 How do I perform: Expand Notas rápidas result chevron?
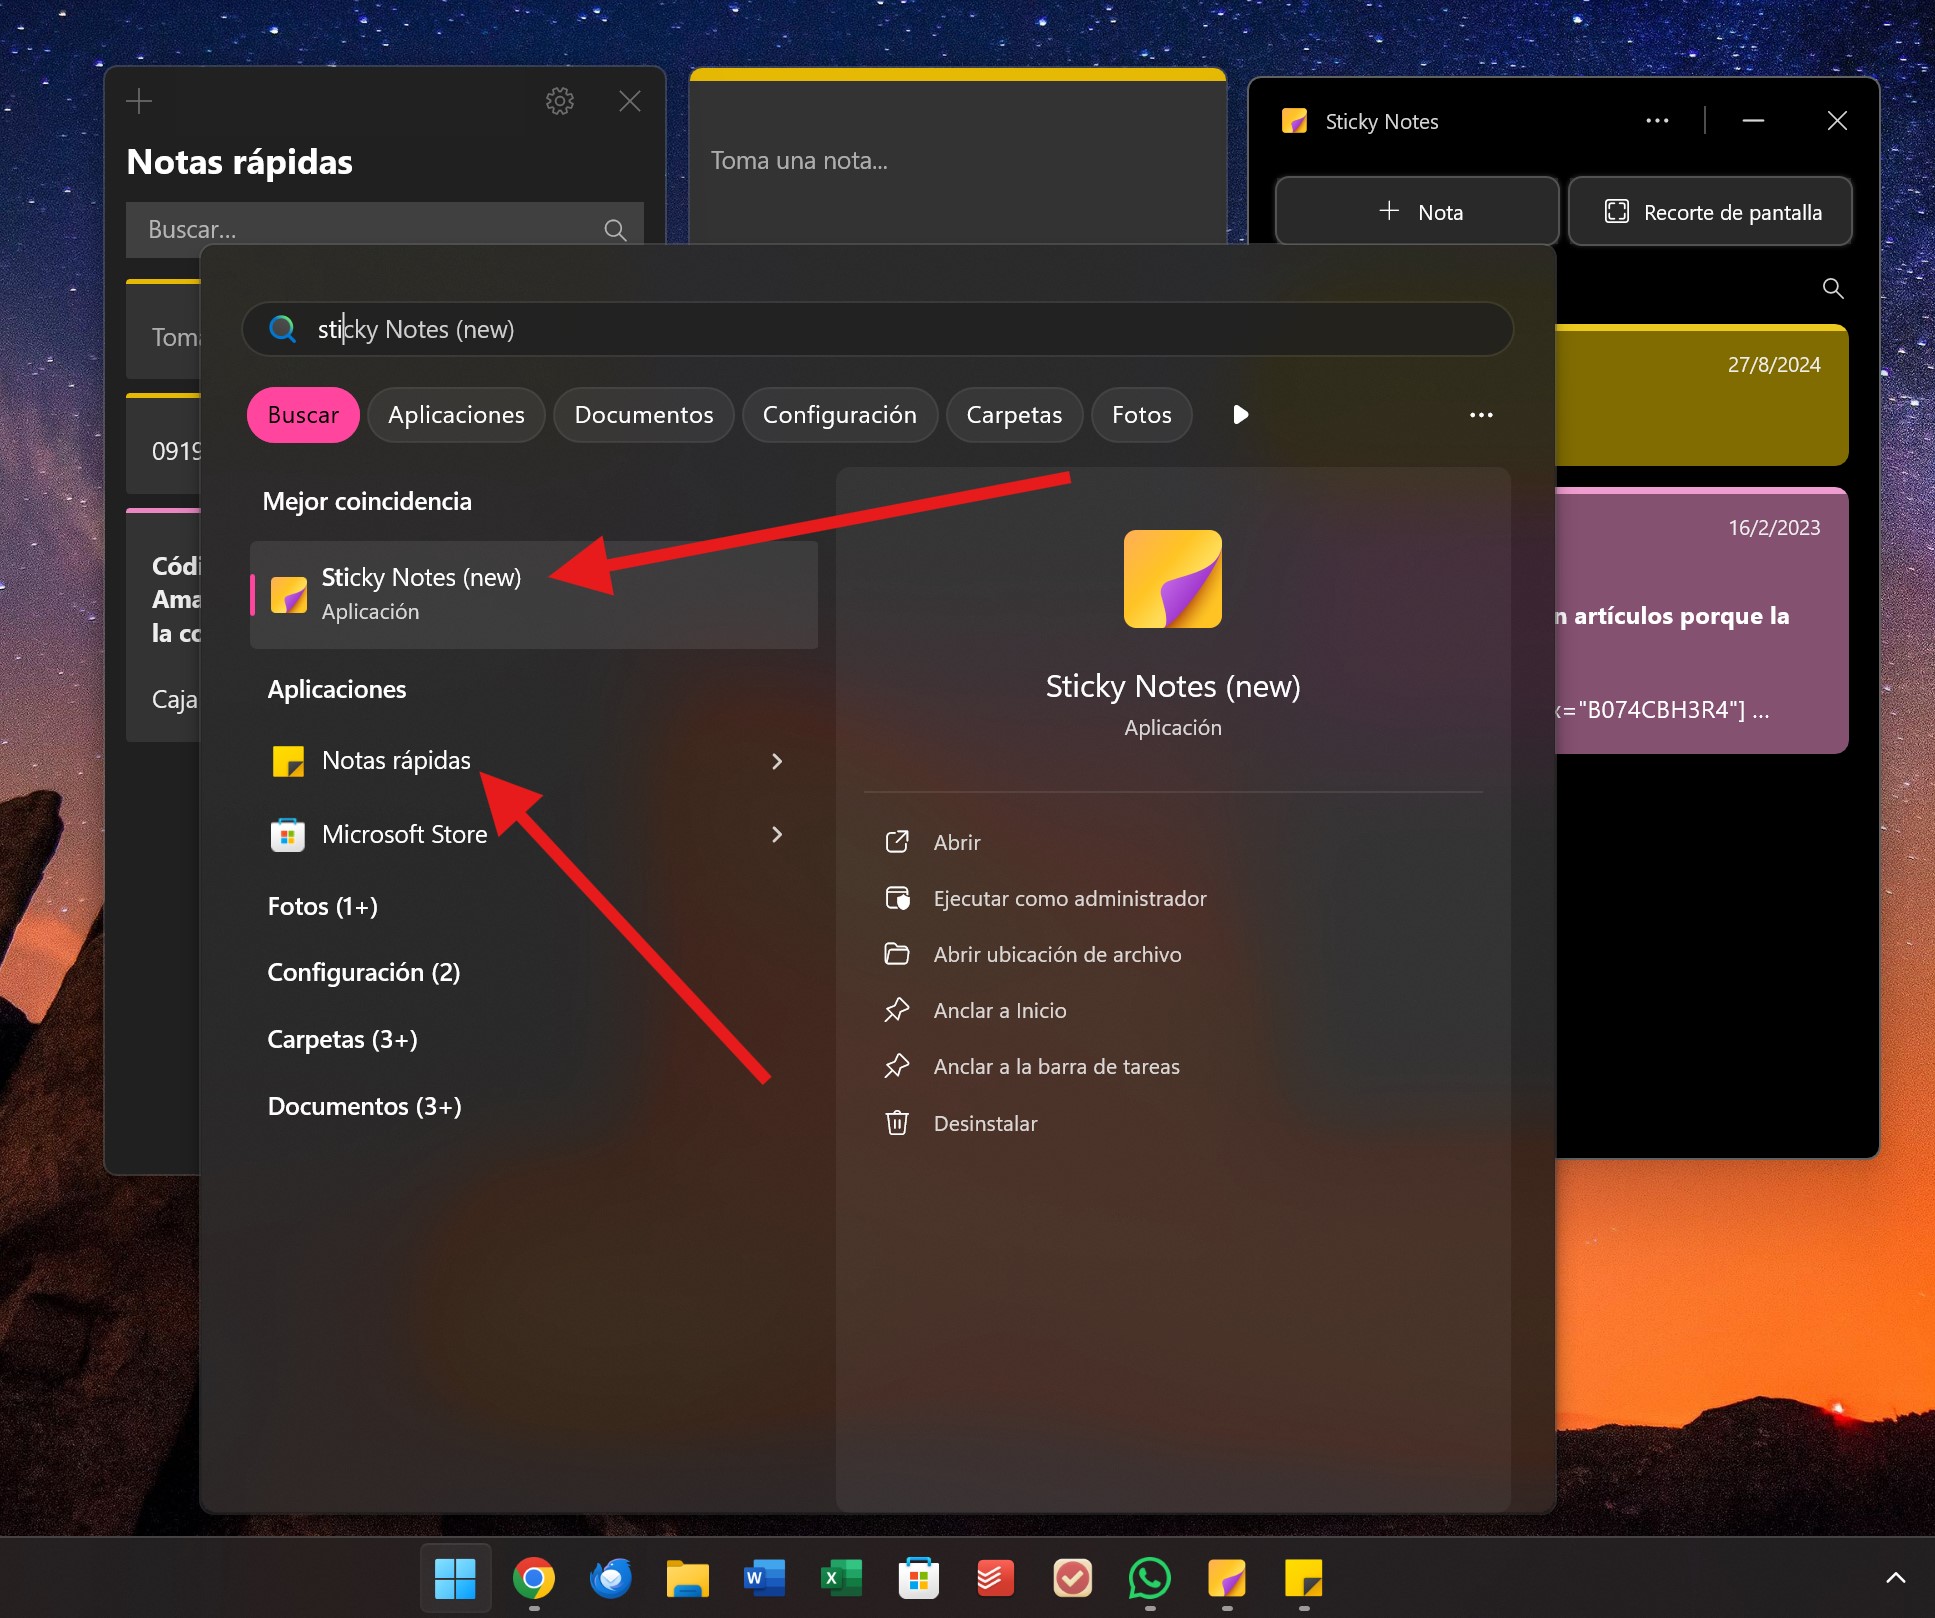click(777, 761)
